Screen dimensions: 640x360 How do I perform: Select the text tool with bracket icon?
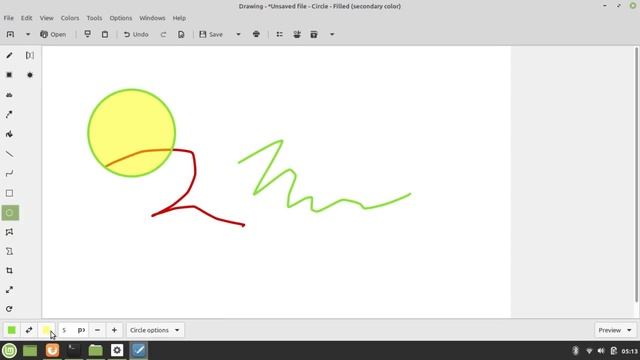coord(30,55)
